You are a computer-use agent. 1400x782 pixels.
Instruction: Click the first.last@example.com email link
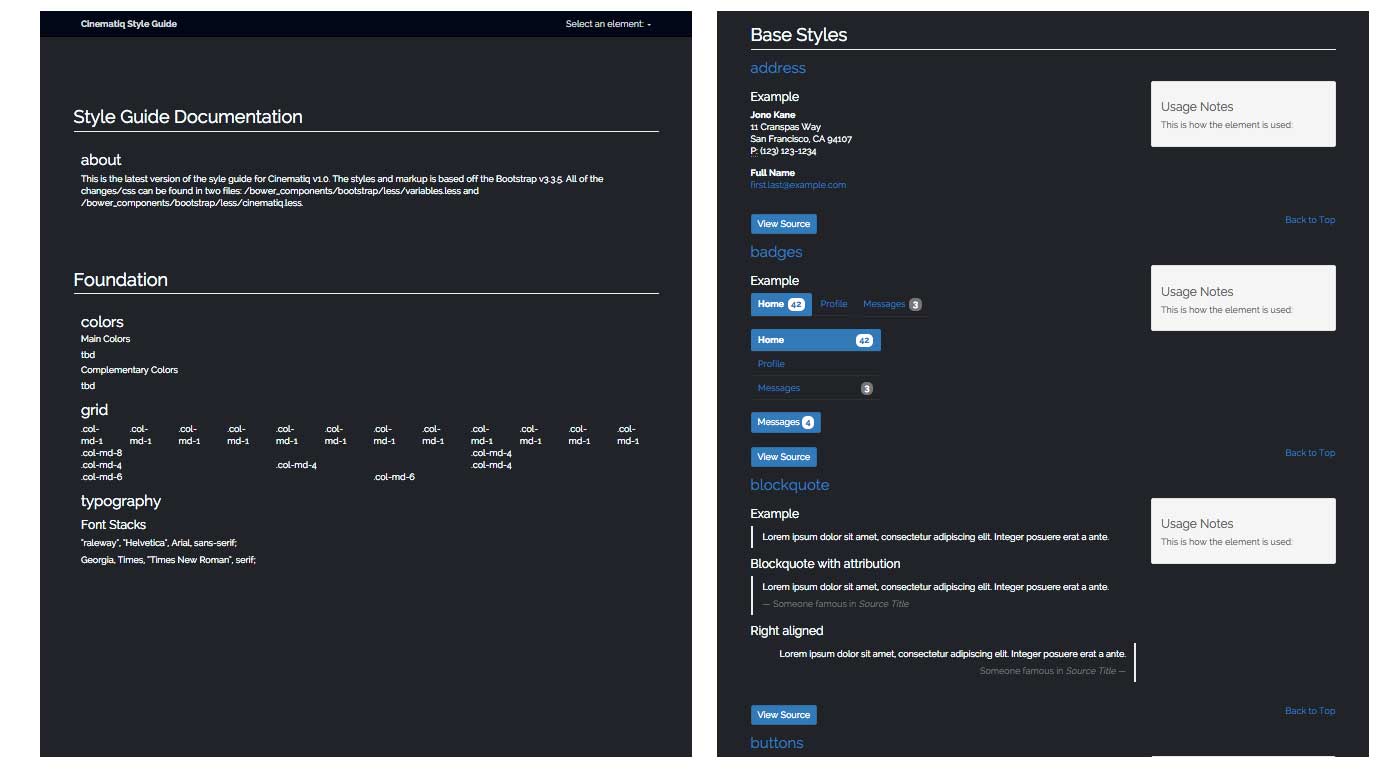coord(798,185)
